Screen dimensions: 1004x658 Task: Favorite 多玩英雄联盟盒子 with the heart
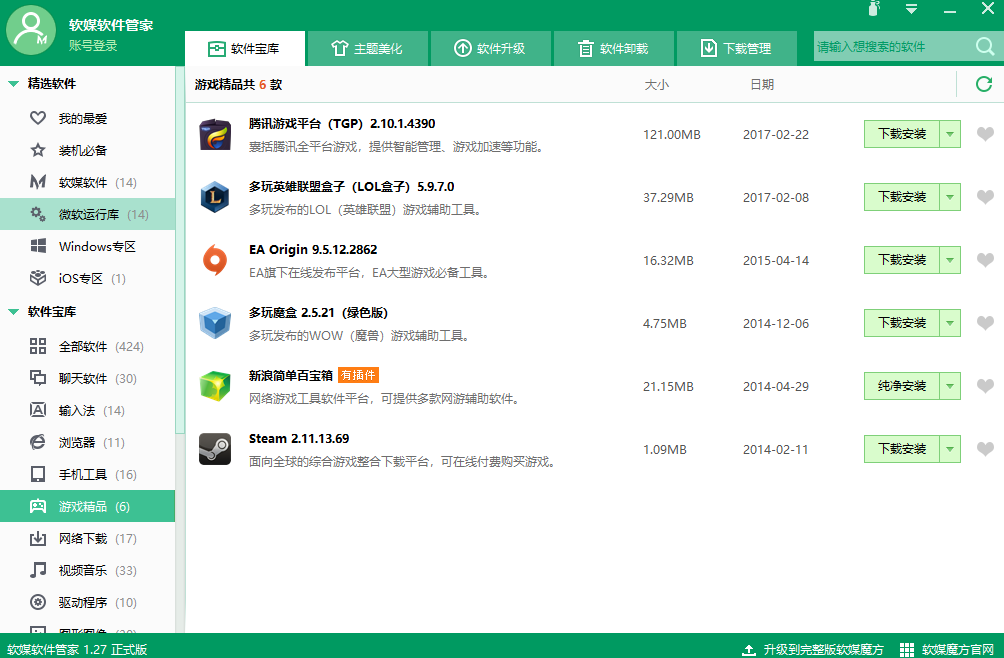point(985,197)
